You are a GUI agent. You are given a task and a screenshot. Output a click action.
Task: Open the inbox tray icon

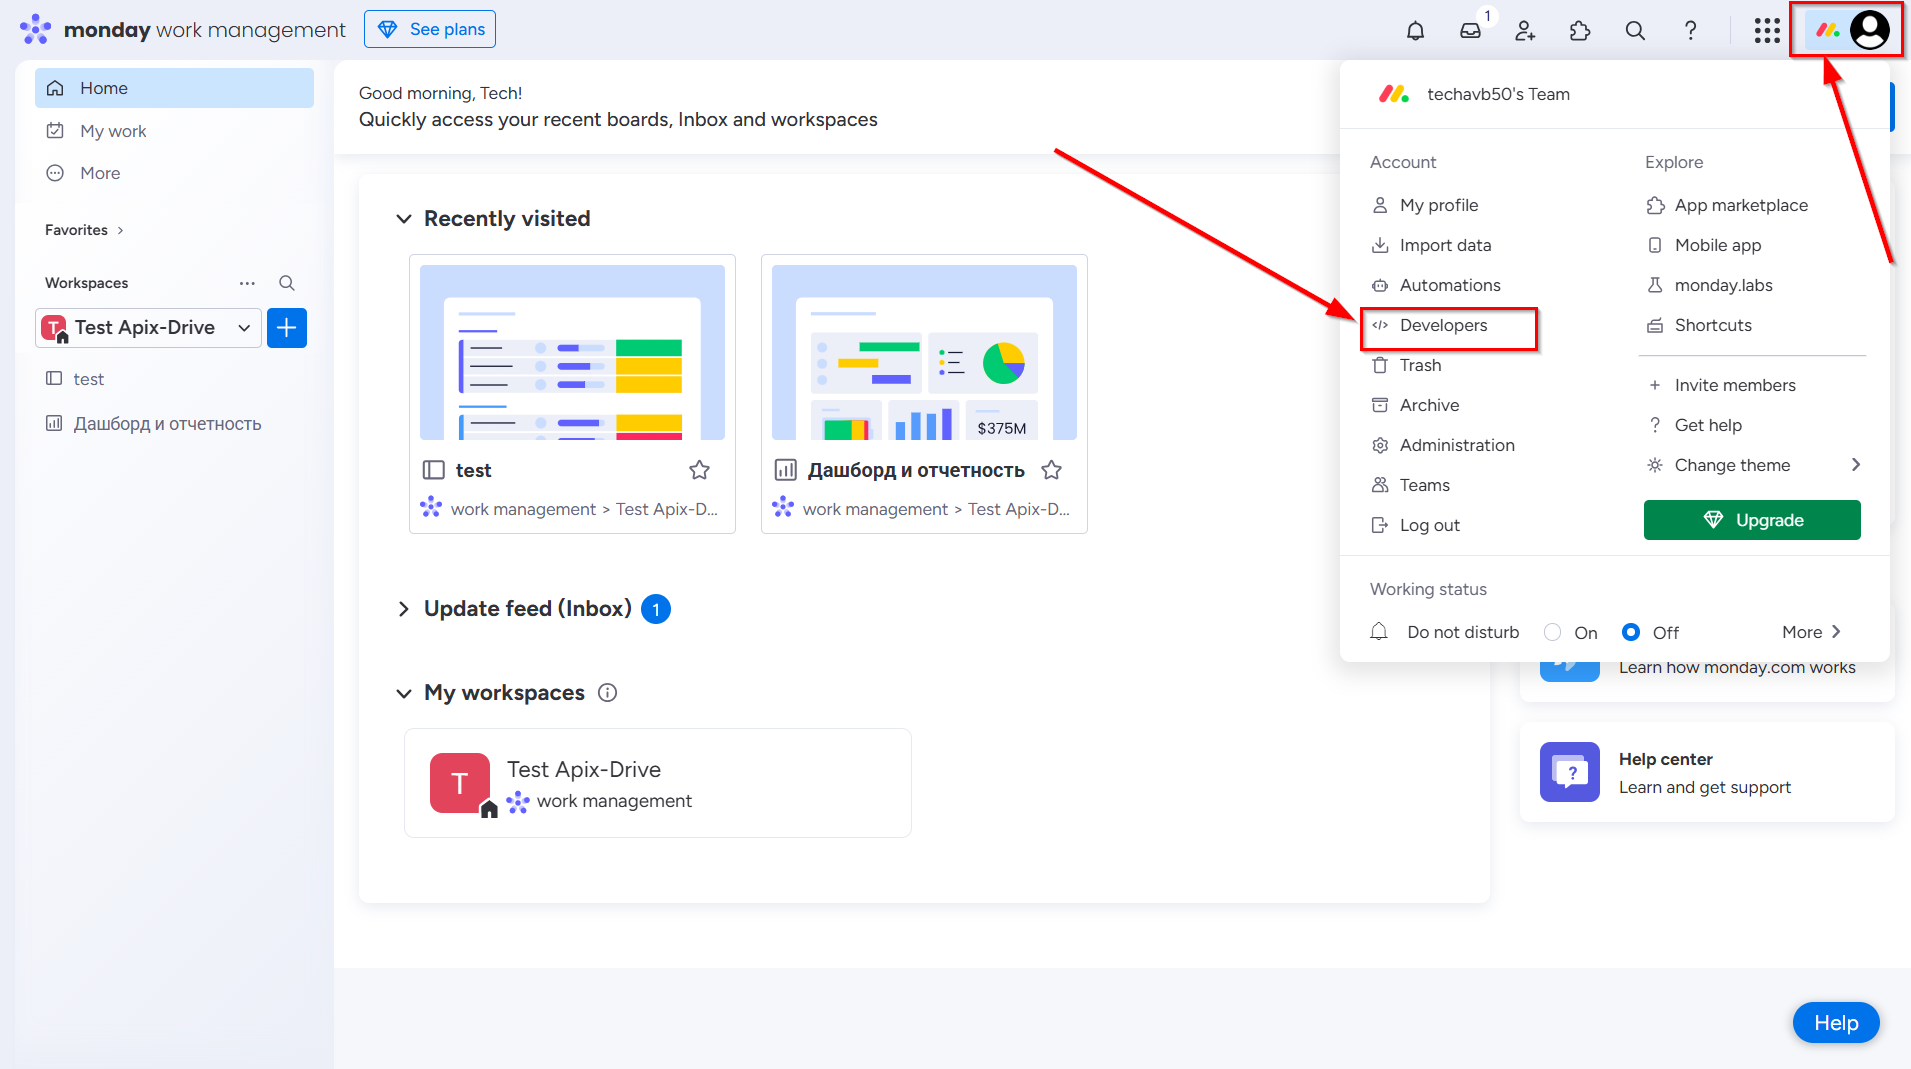point(1470,30)
